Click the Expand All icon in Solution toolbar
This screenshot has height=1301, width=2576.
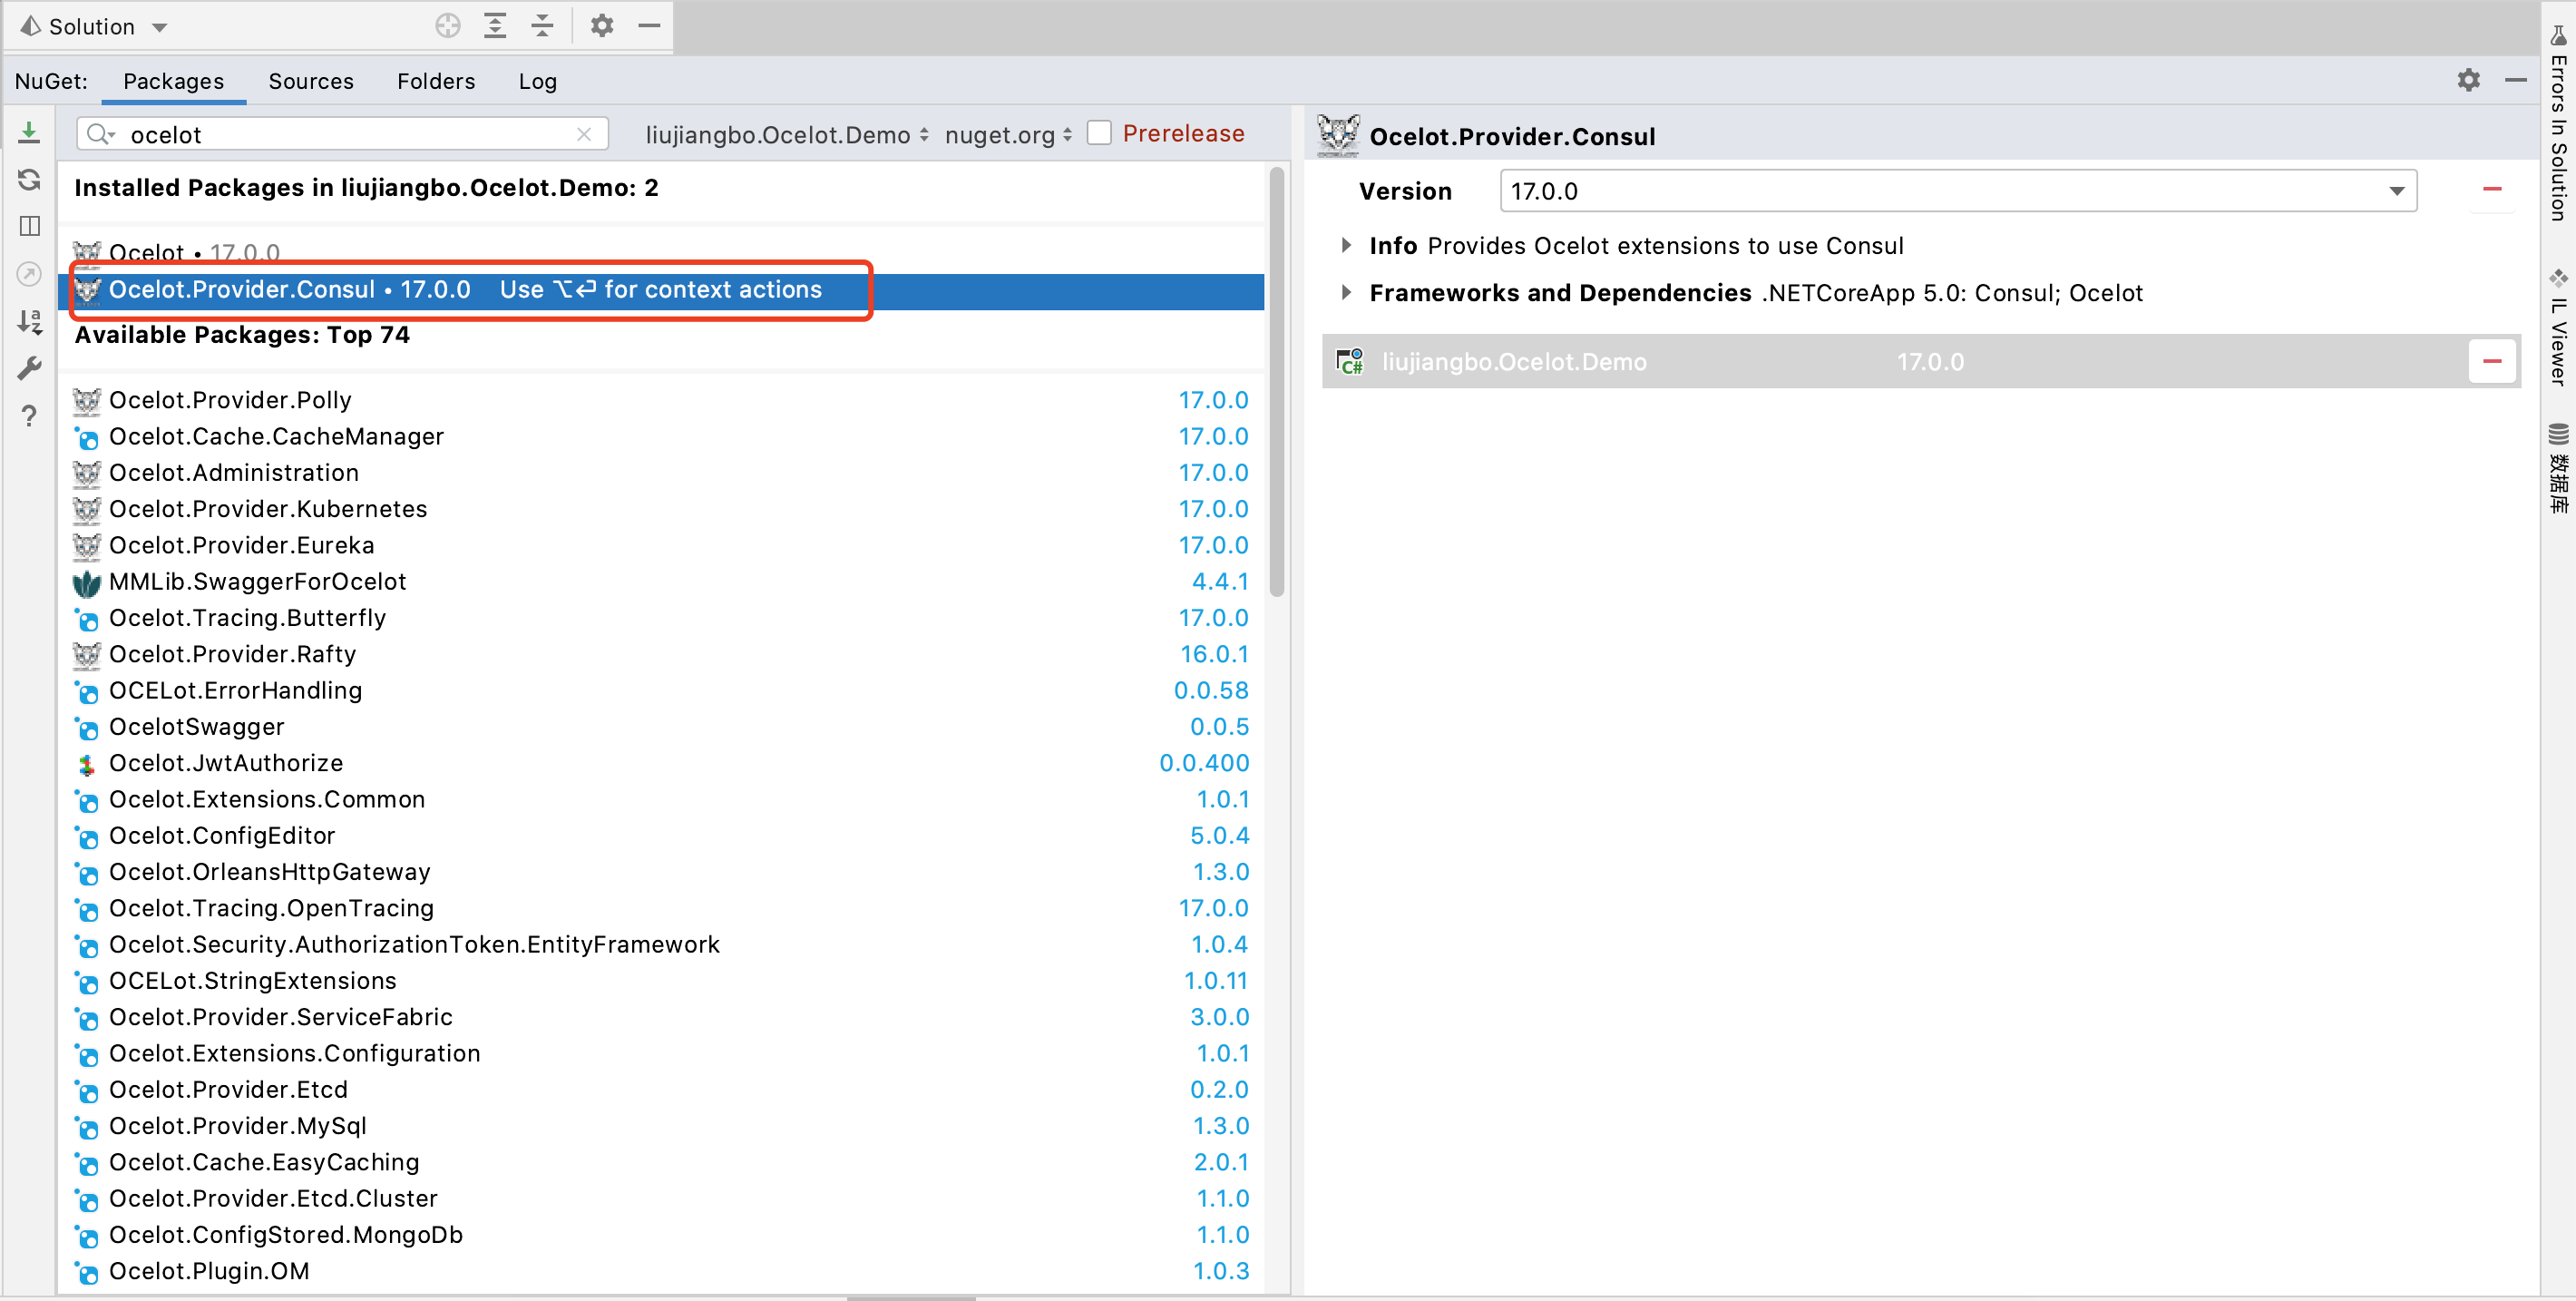point(495,26)
